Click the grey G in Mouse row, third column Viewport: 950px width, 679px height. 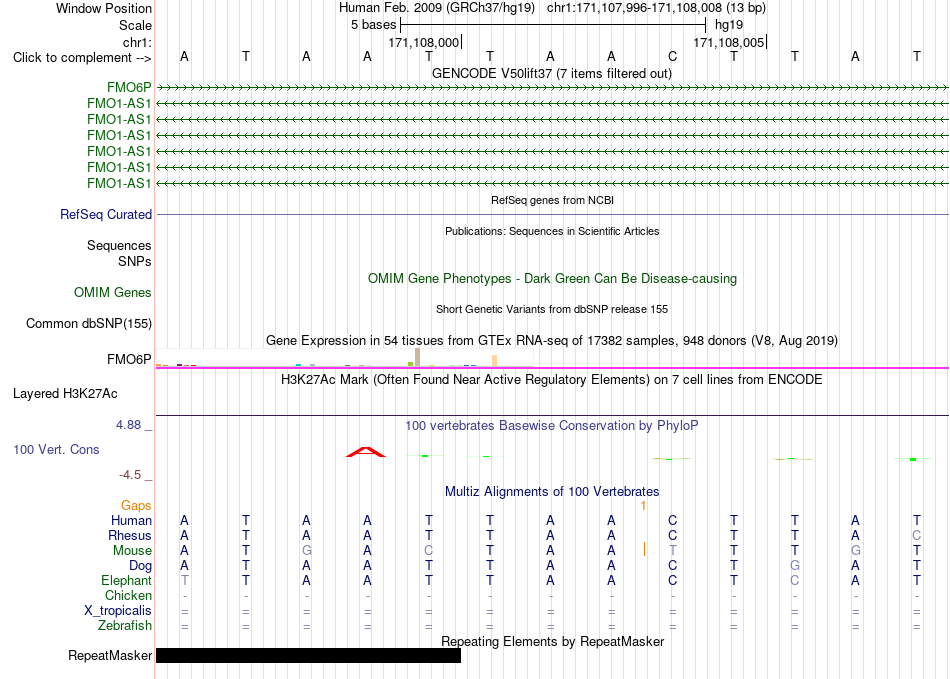(x=307, y=551)
